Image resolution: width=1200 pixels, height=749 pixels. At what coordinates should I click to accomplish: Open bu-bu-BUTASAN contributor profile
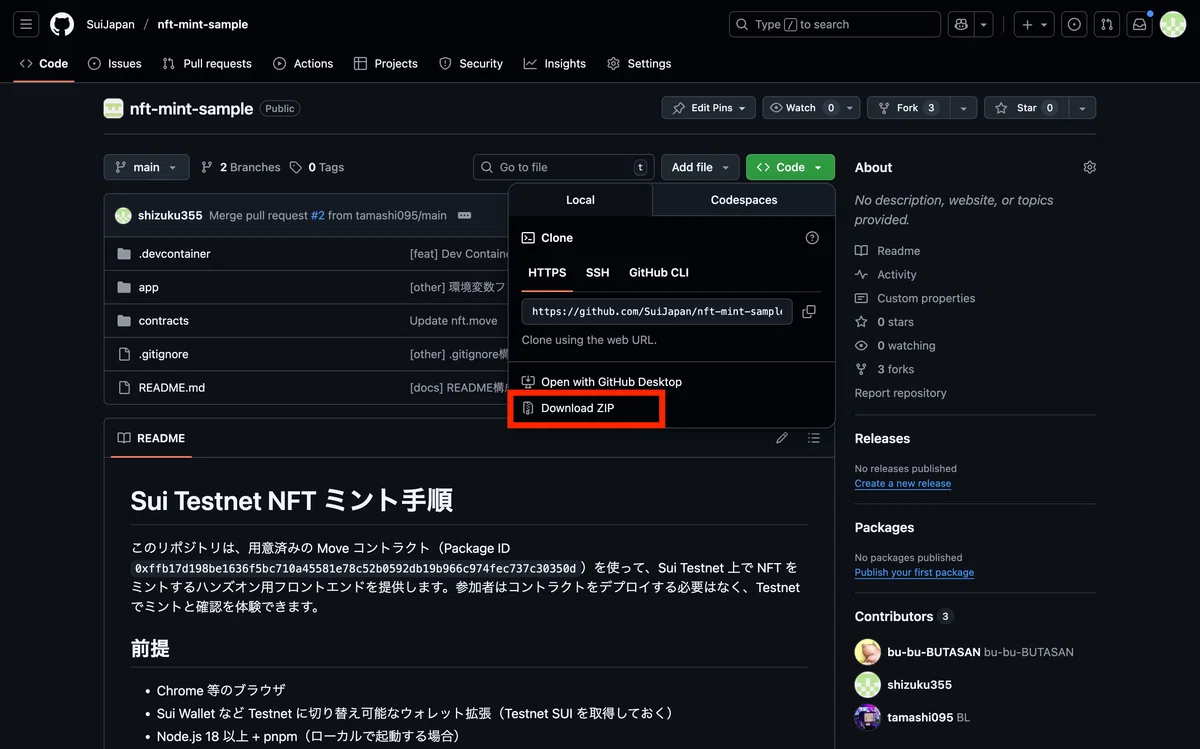tap(934, 652)
